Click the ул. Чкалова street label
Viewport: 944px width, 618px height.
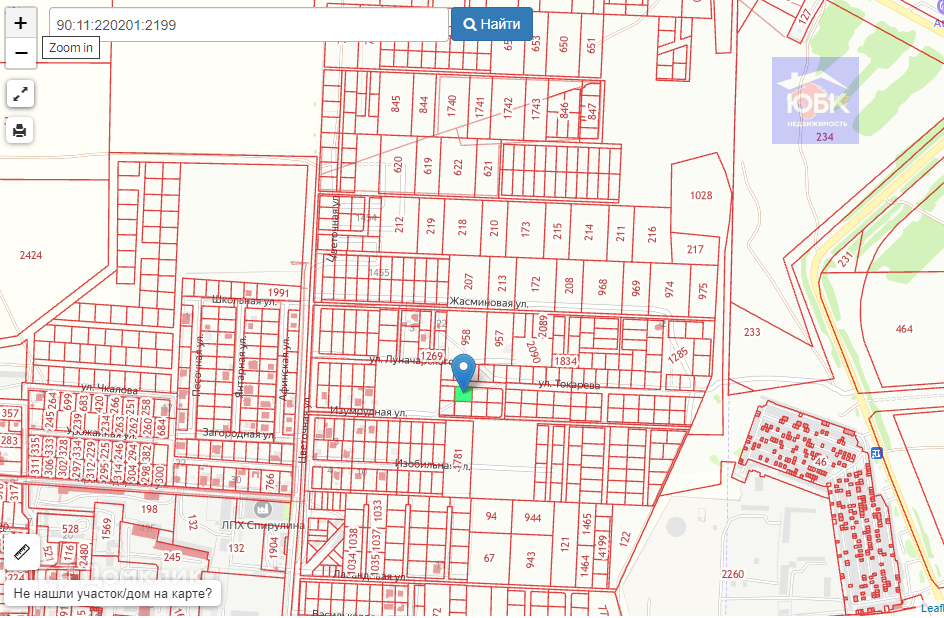click(x=110, y=389)
